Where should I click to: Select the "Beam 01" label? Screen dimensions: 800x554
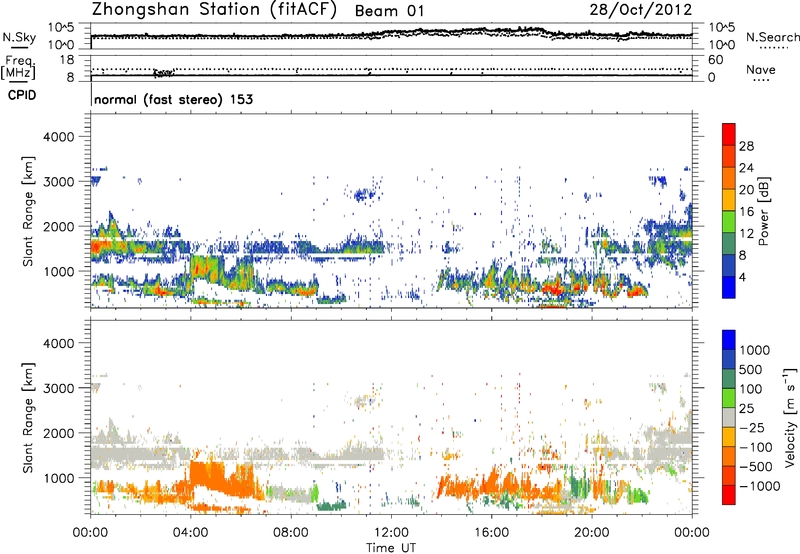point(389,11)
